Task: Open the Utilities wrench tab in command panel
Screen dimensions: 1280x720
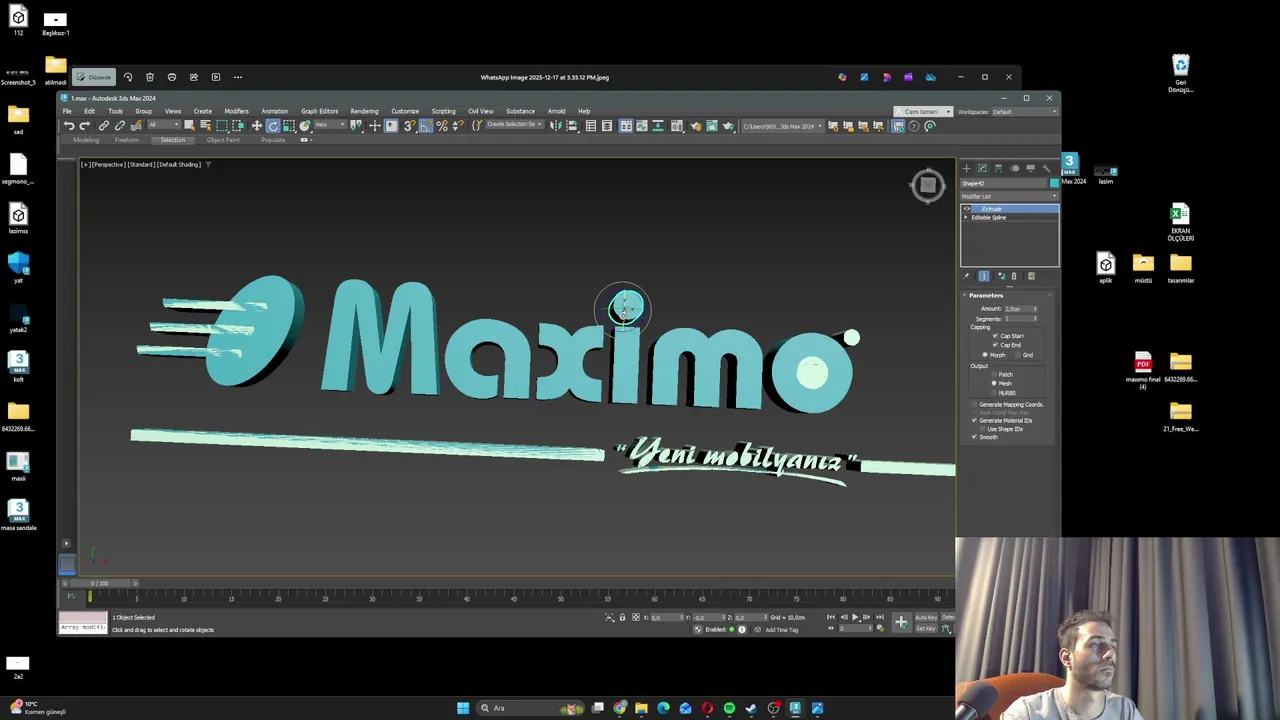Action: pyautogui.click(x=1046, y=168)
